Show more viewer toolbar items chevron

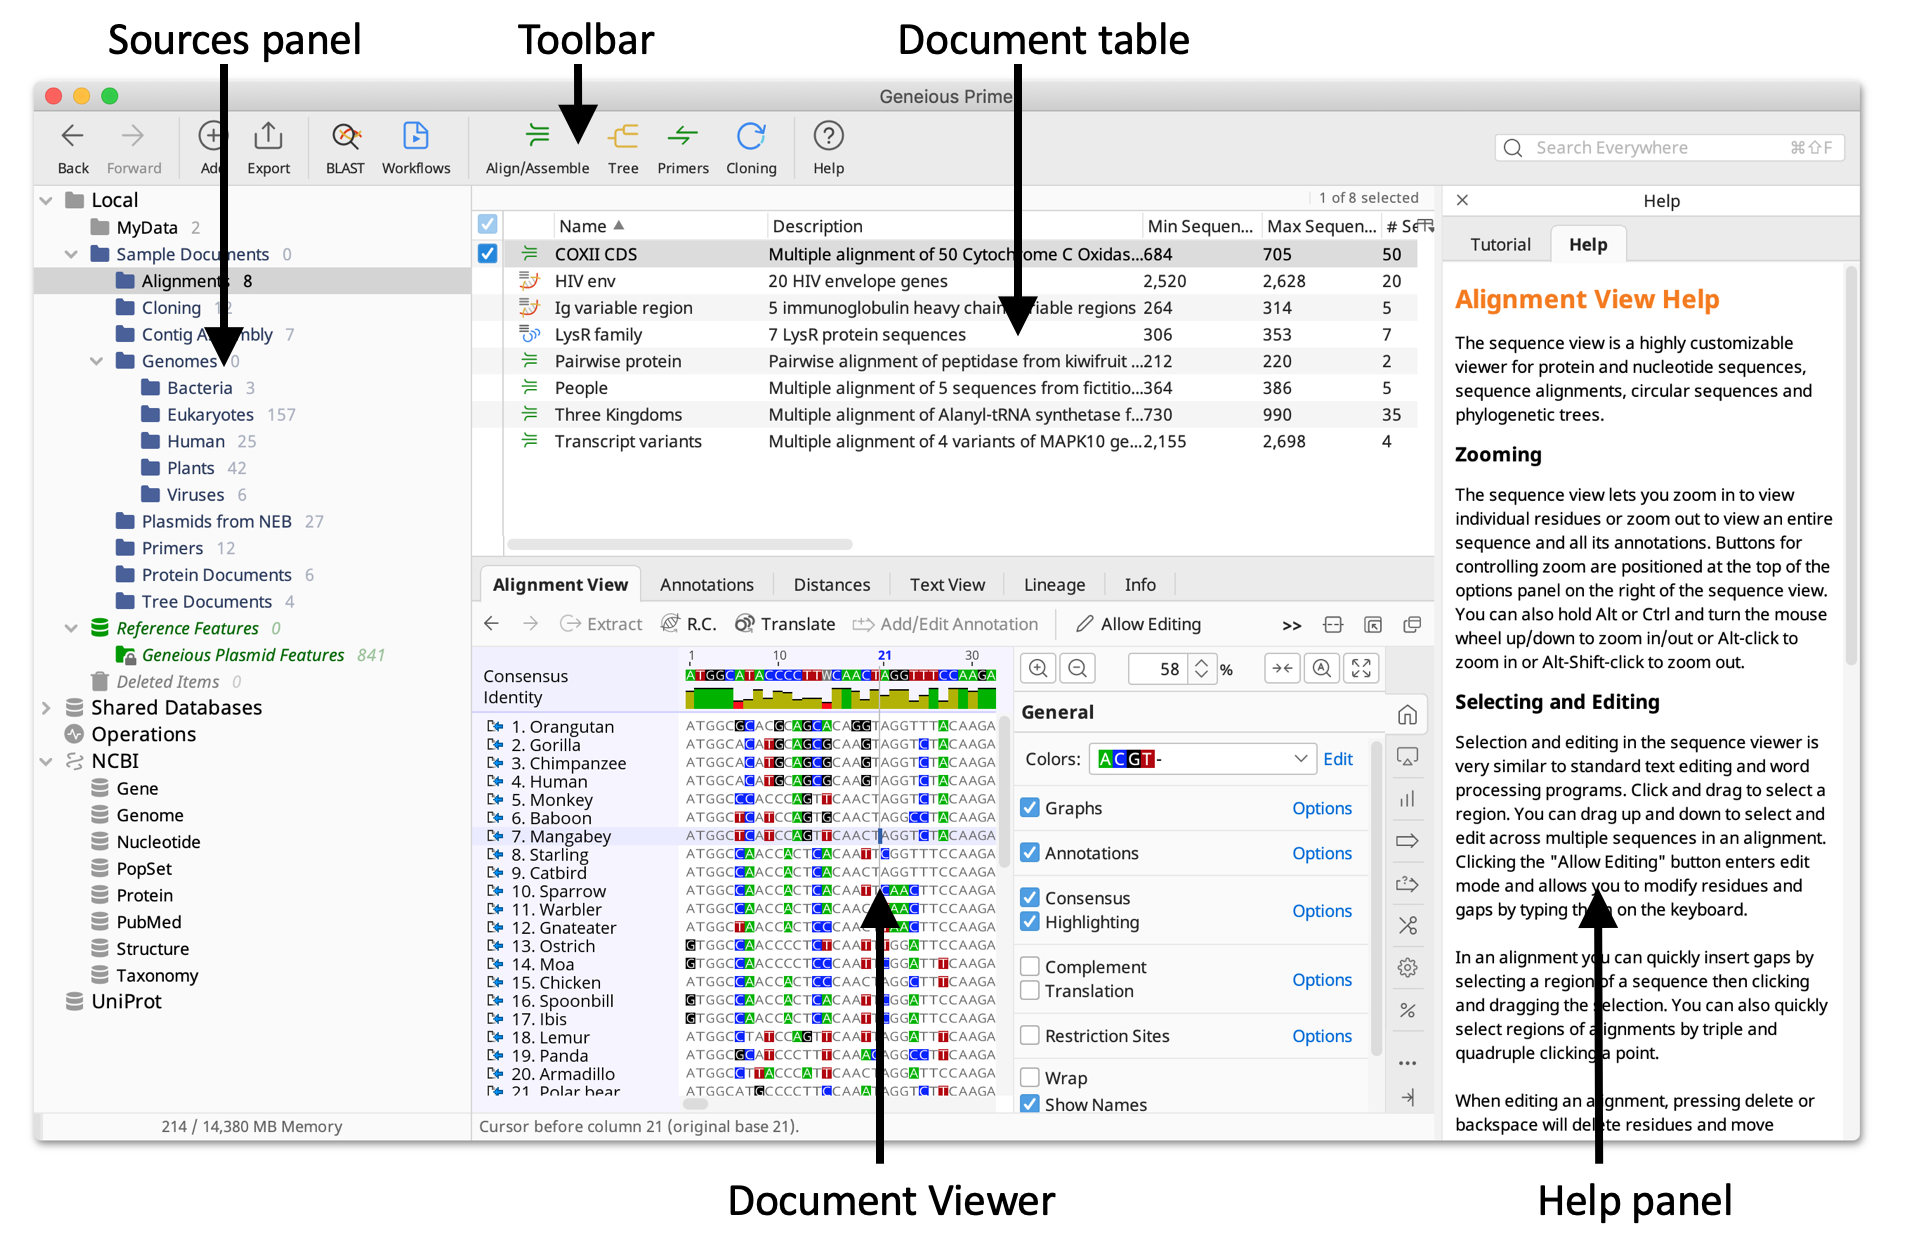[1292, 626]
